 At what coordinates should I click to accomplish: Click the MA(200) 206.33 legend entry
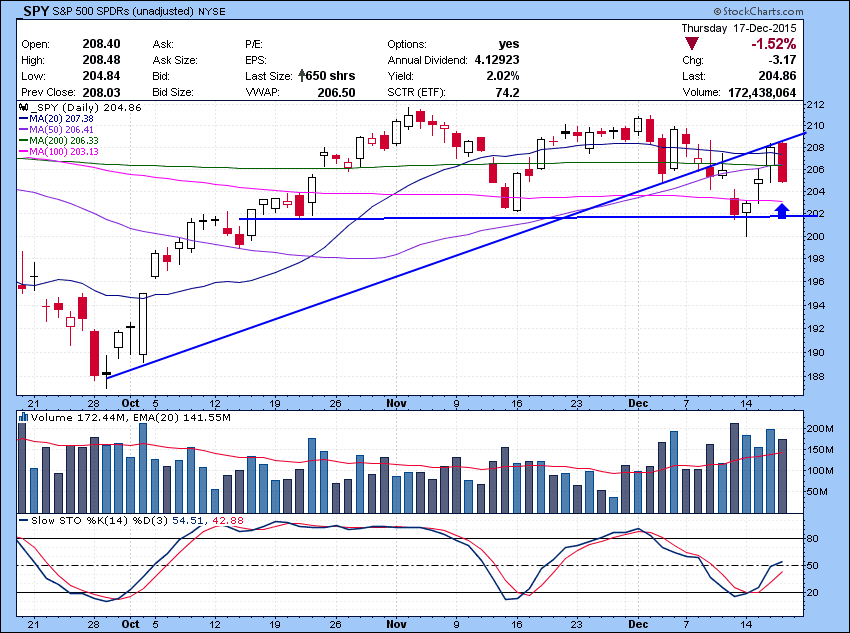[59, 140]
